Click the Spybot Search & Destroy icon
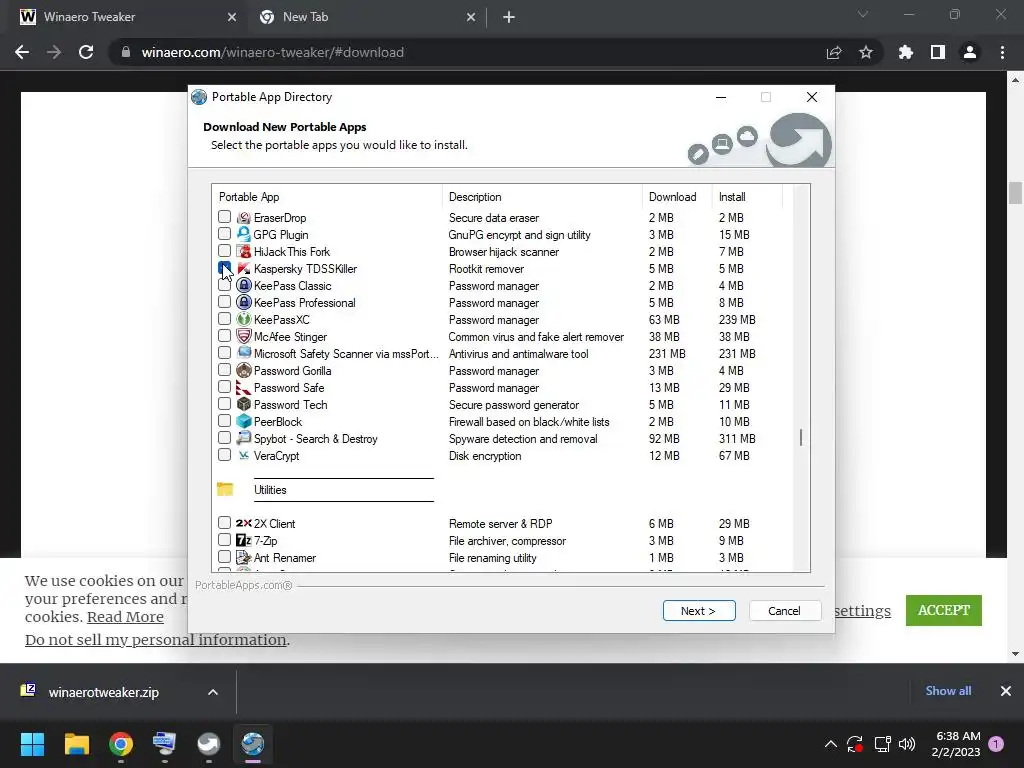This screenshot has height=768, width=1024. click(244, 438)
